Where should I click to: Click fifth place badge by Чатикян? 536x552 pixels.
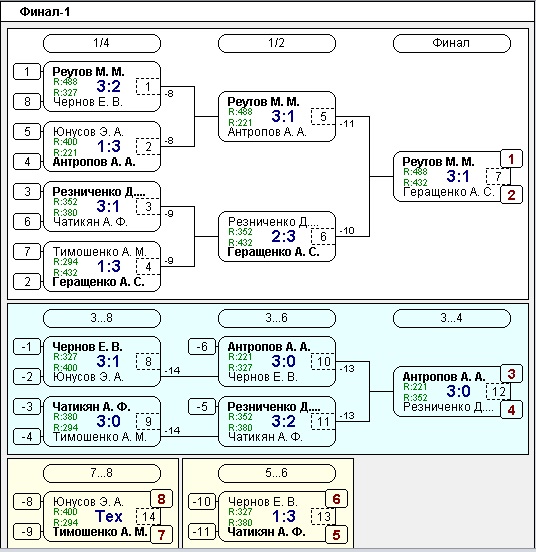click(336, 535)
